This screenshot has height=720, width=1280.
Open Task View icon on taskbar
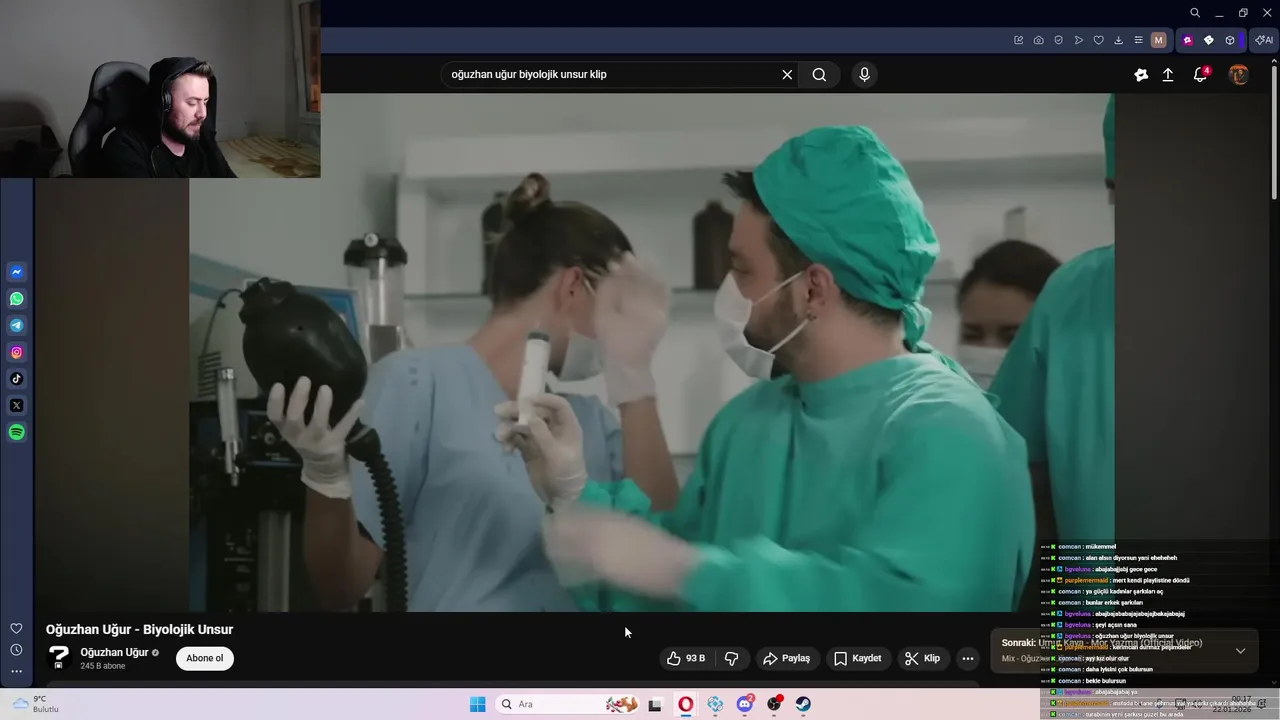[x=655, y=704]
